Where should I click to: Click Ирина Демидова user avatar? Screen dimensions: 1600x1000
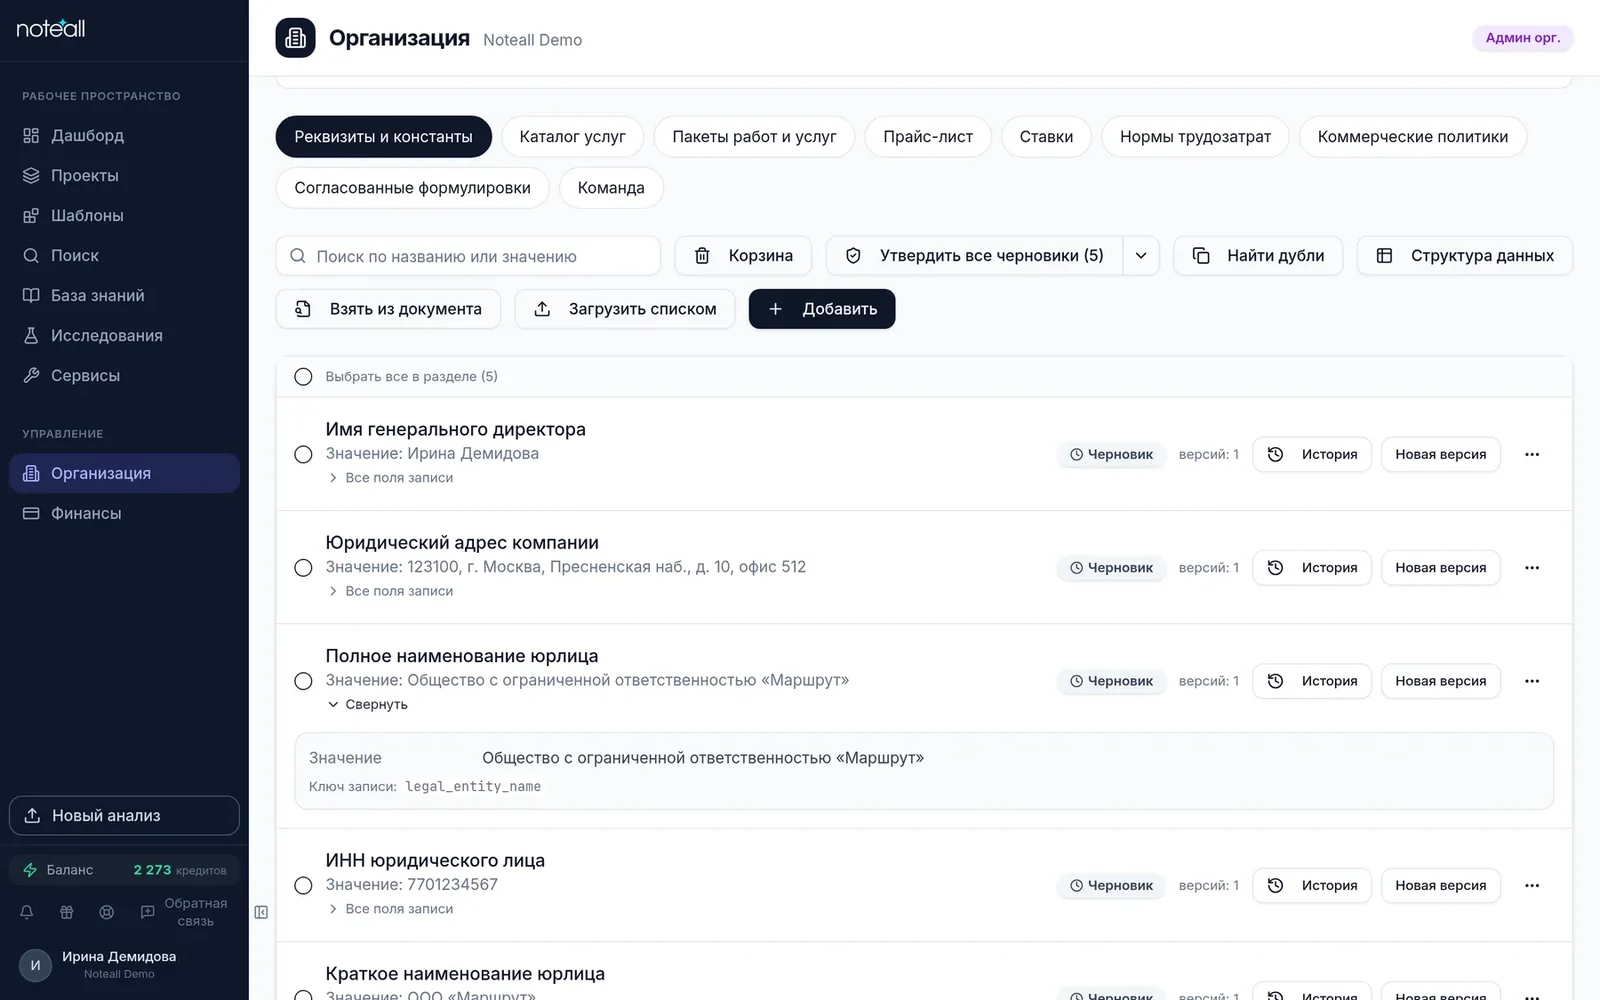(36, 965)
